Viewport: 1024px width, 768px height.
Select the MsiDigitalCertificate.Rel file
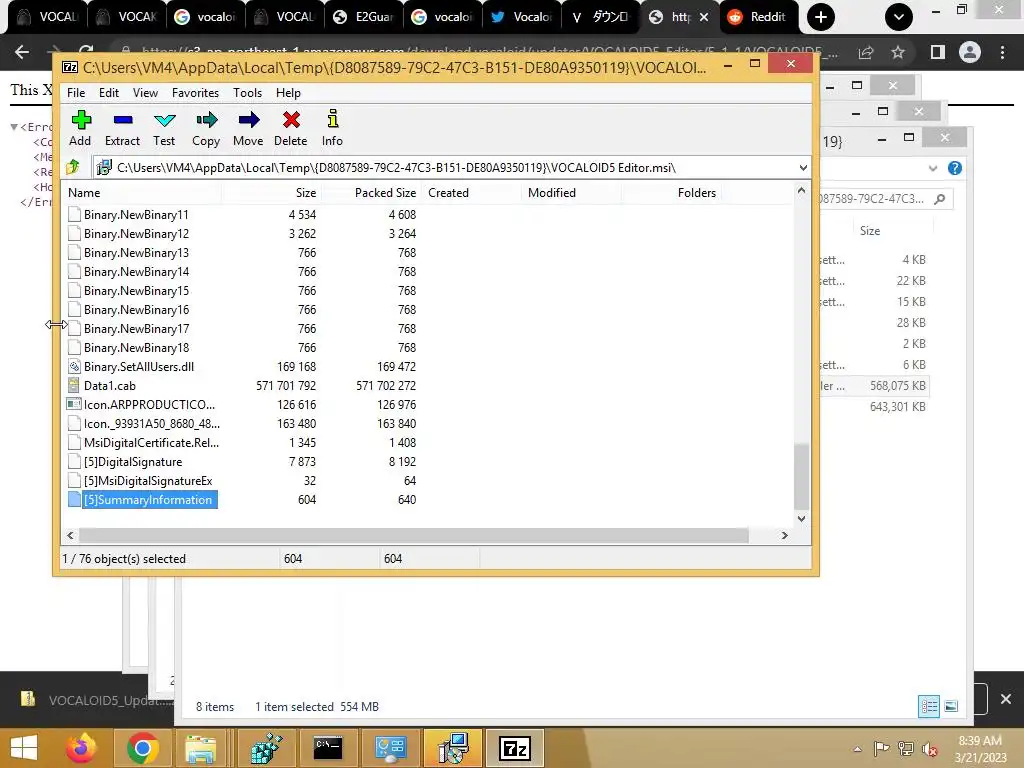pos(151,442)
